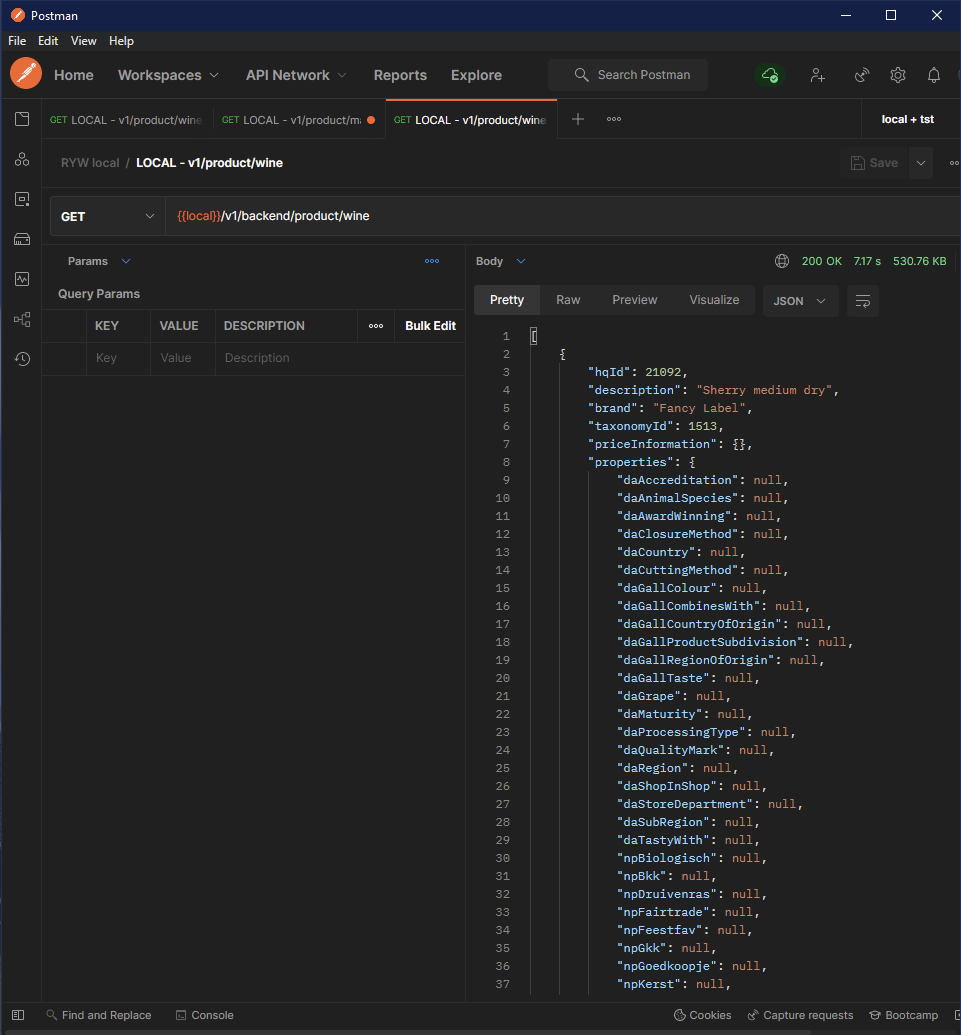Viewport: 961px width, 1035px height.
Task: Open the Flows sidebar icon
Action: [22, 319]
